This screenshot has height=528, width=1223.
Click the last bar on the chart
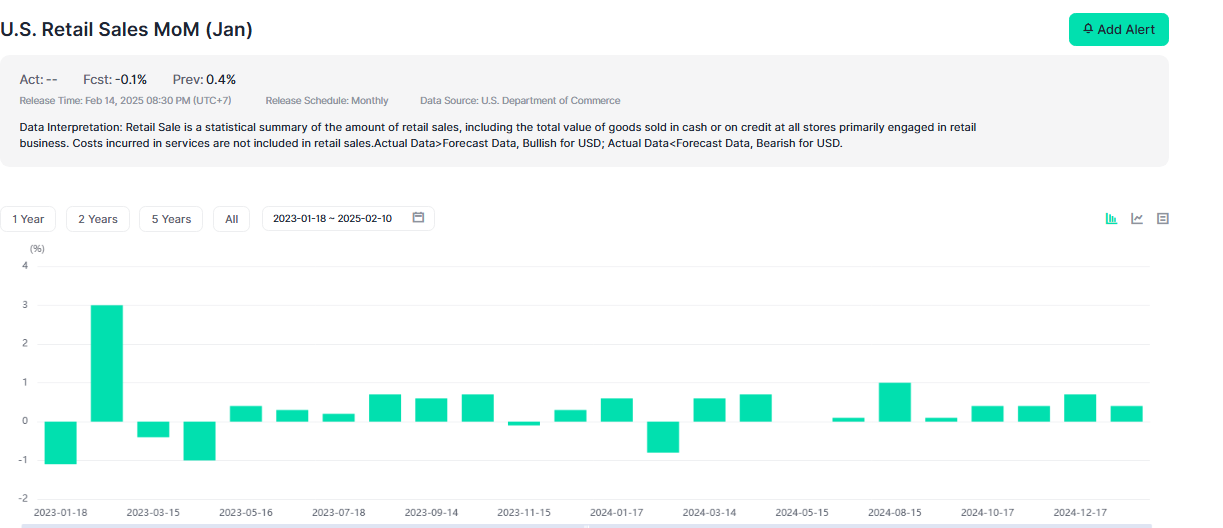[x=1126, y=414]
